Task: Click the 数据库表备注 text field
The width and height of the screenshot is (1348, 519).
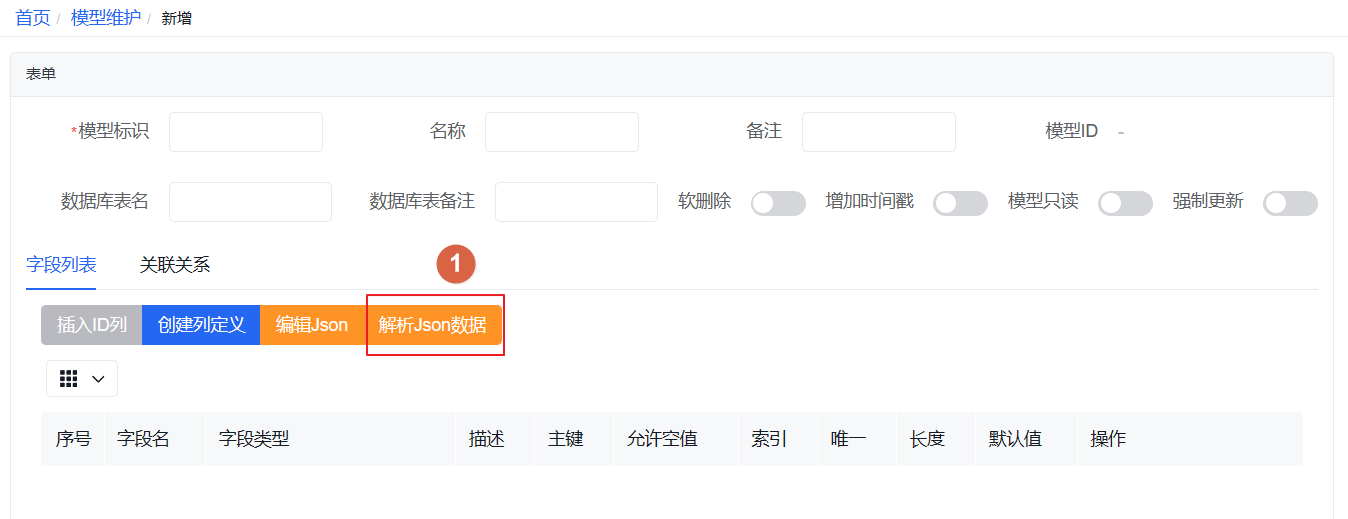Action: click(576, 202)
